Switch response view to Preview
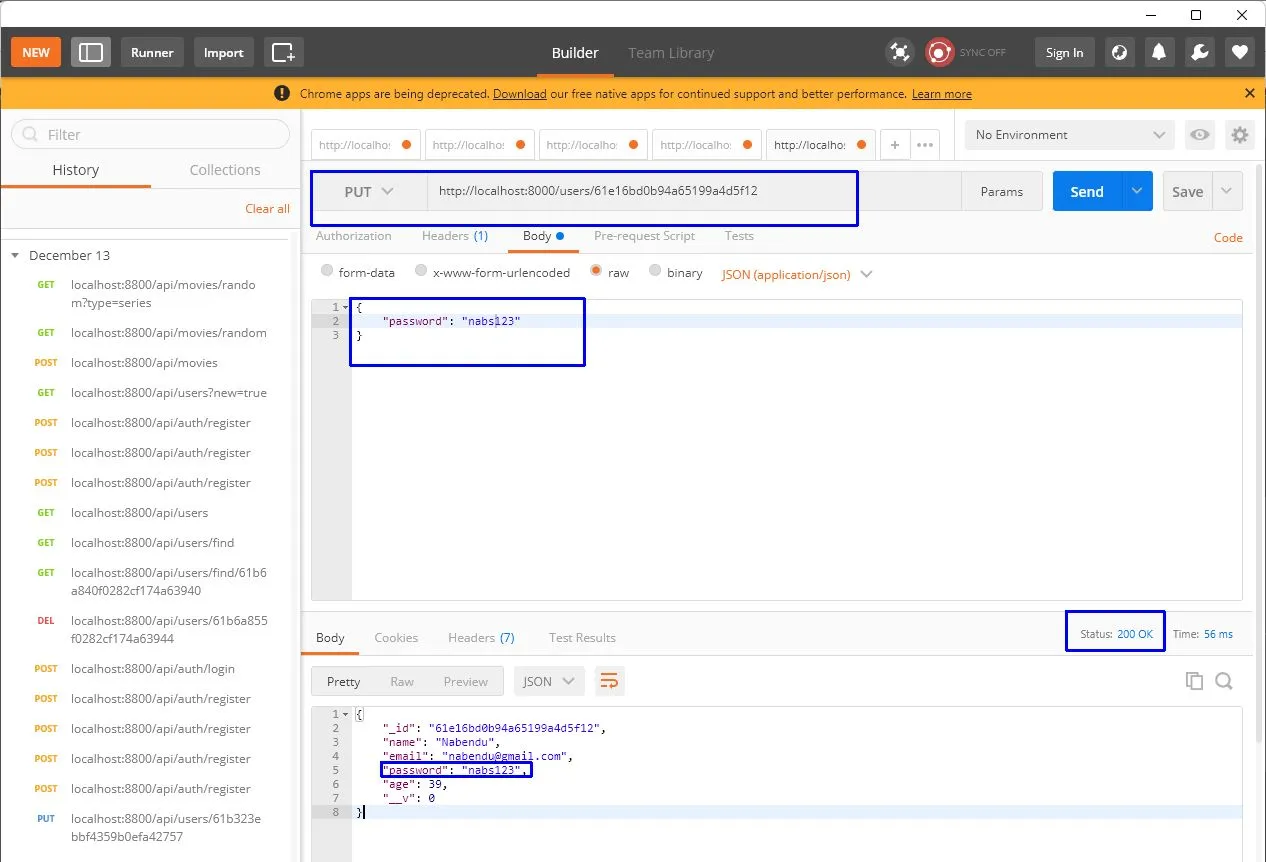 tap(466, 681)
